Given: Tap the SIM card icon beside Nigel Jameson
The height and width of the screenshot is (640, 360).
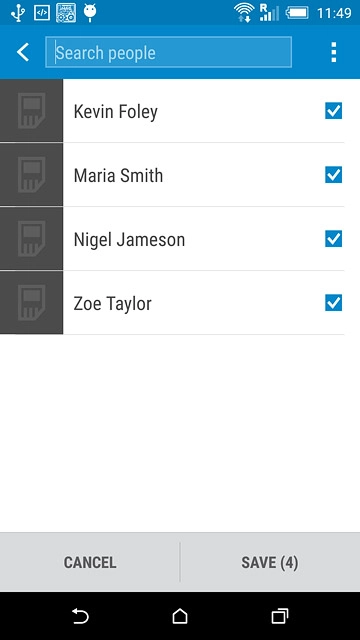Looking at the screenshot, I should pos(31,239).
